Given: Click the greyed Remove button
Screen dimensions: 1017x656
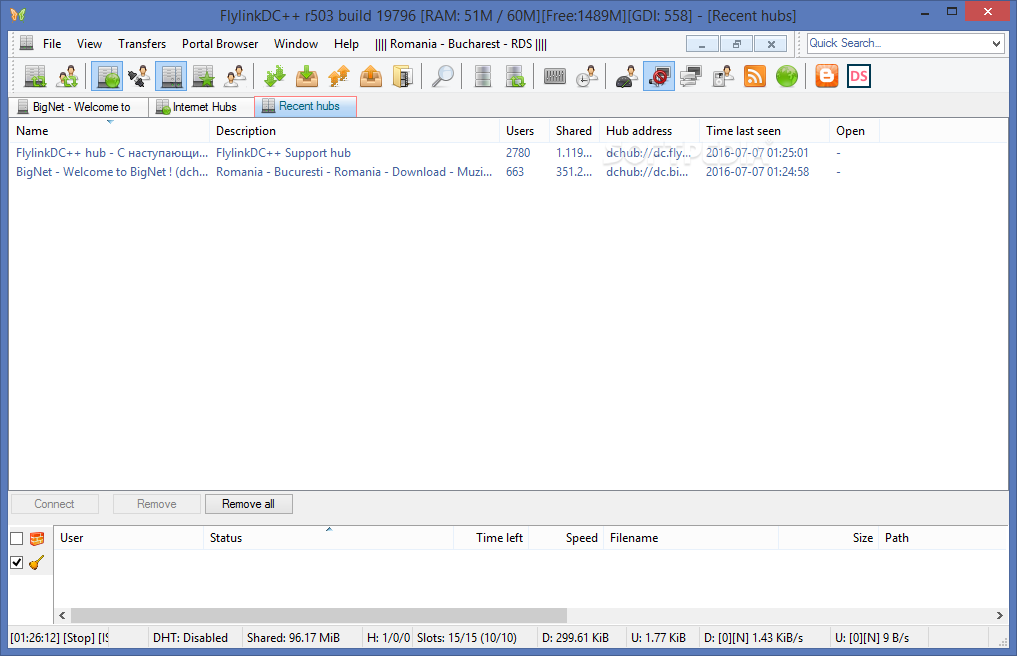Looking at the screenshot, I should (x=156, y=504).
